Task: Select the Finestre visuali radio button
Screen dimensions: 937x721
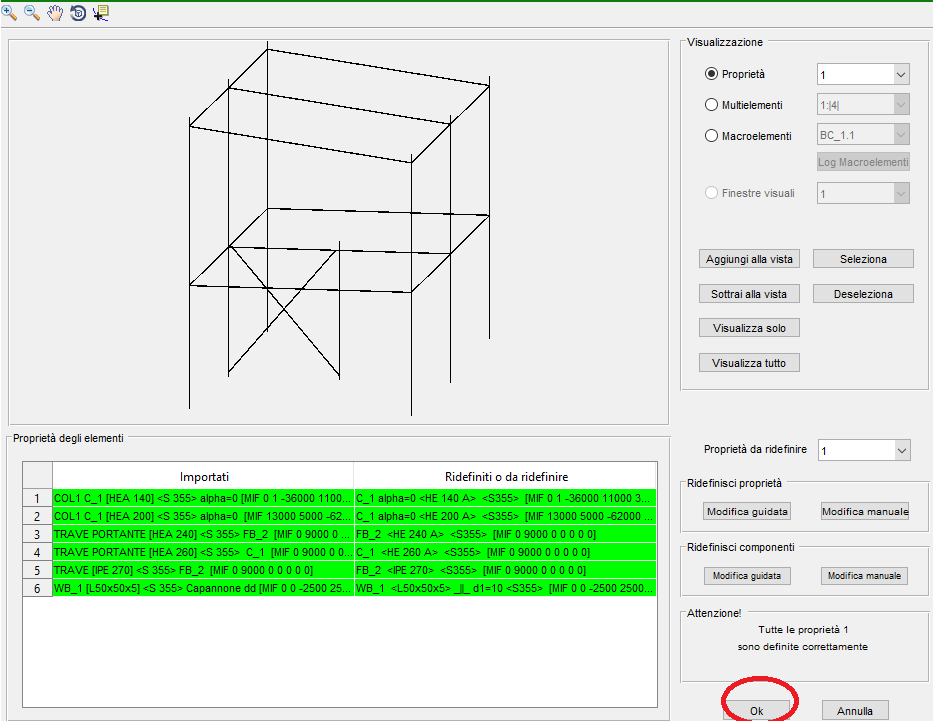Action: coord(711,193)
